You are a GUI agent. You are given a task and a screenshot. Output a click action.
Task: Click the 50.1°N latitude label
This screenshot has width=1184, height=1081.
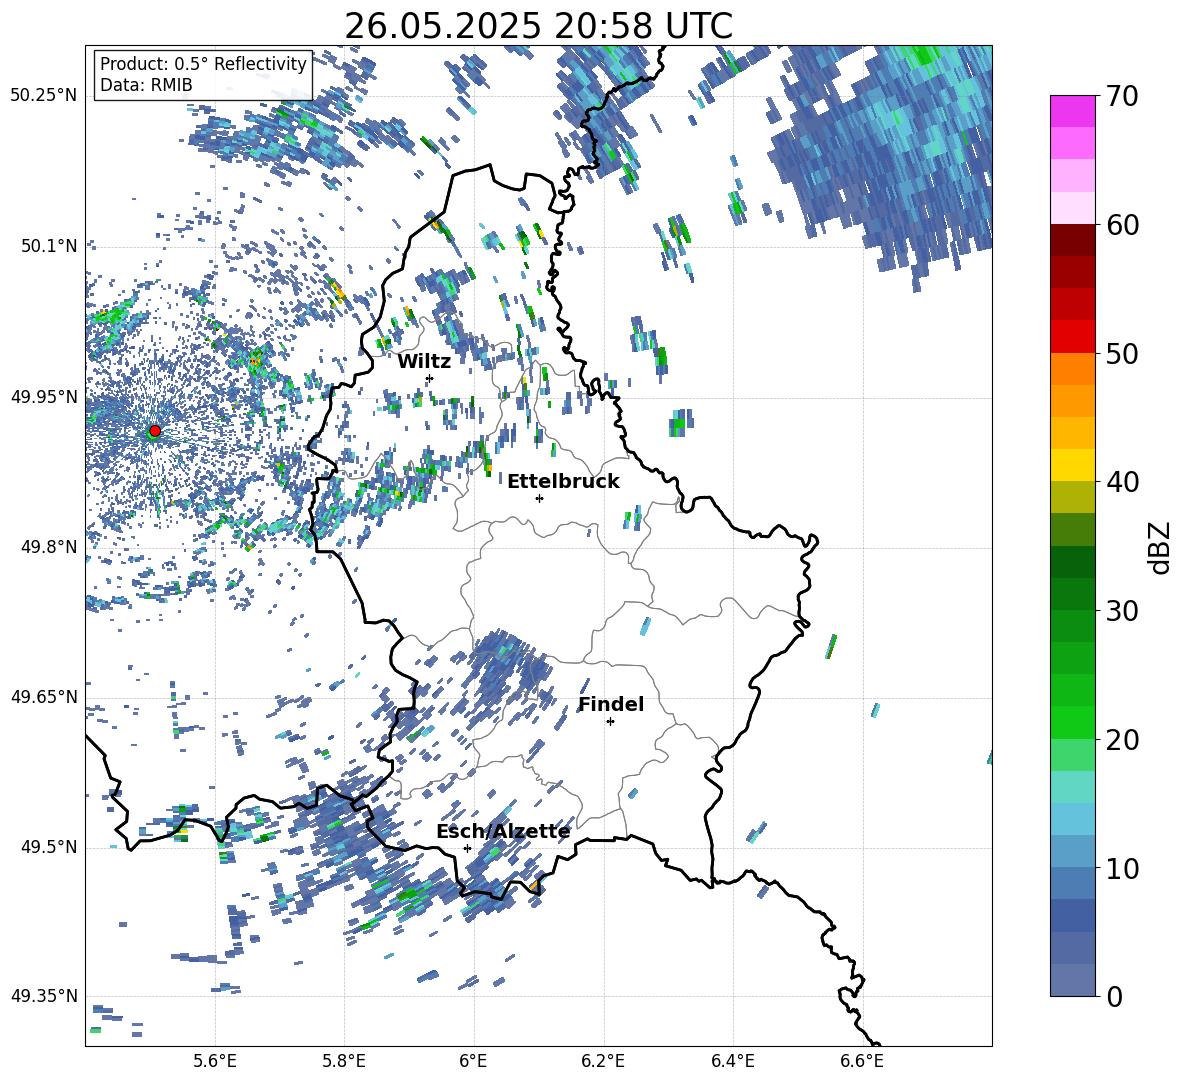[x=50, y=246]
